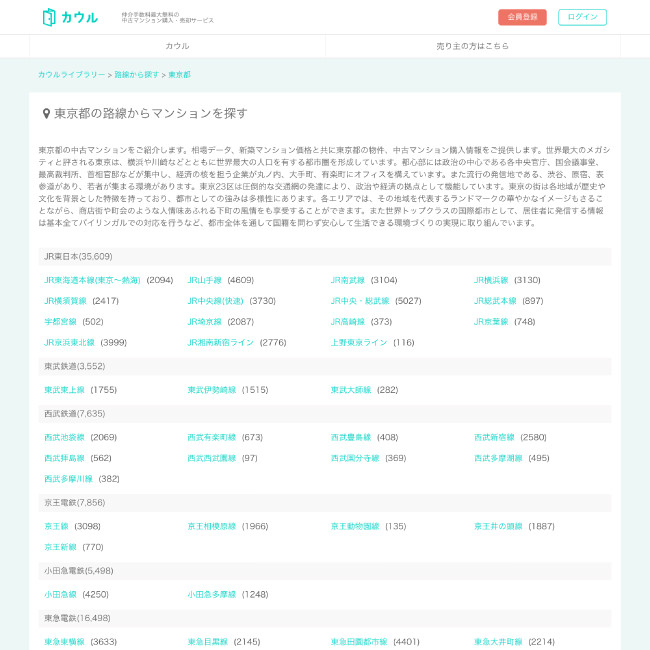The image size is (650, 650).
Task: Select the 東武東上線 link
Action: coord(64,390)
